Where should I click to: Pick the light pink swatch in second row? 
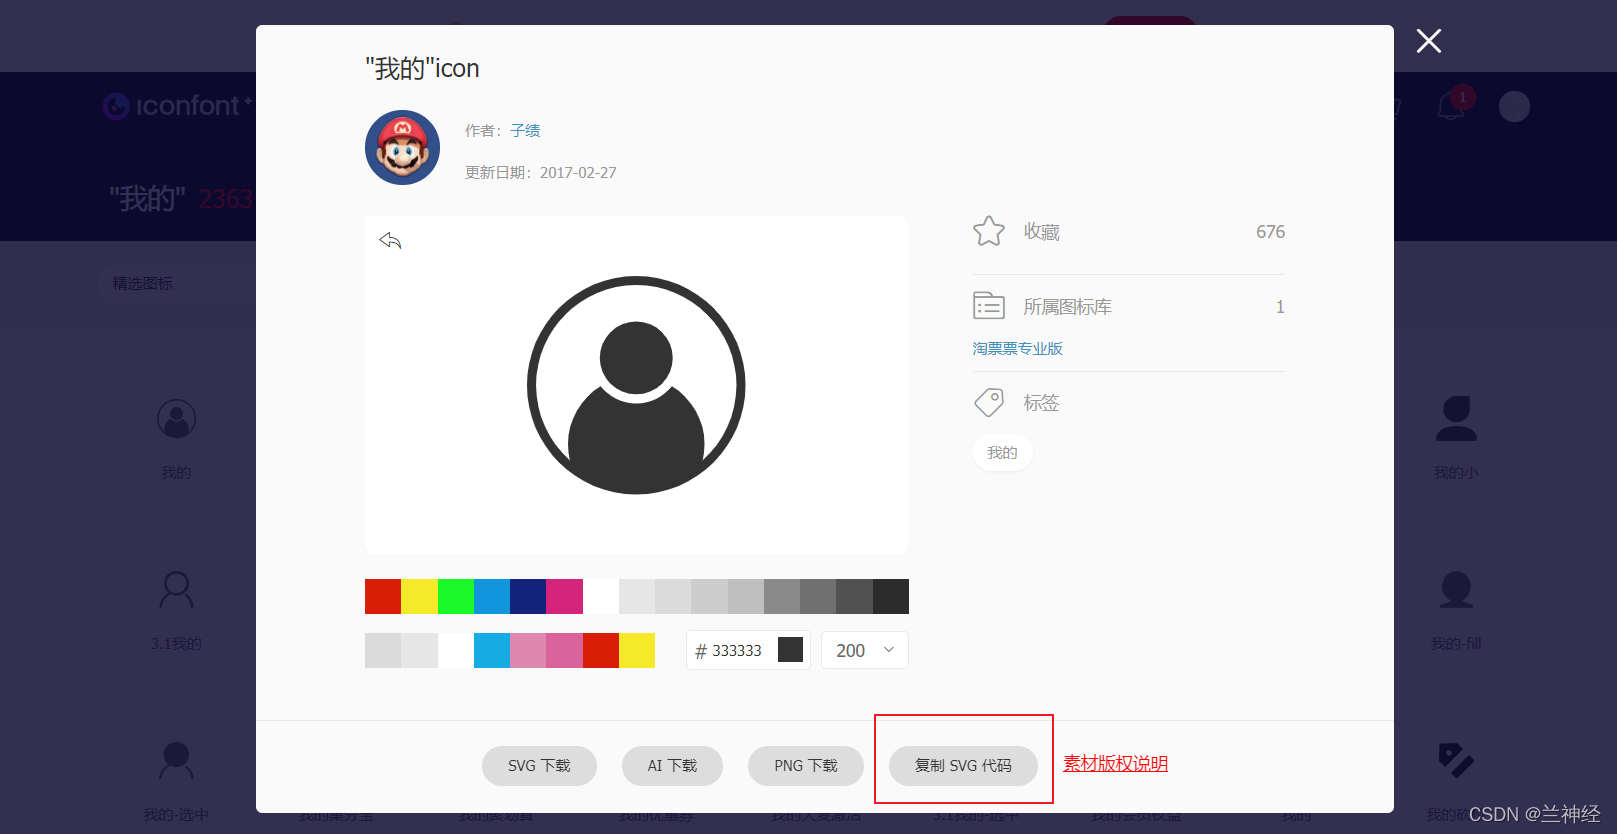528,650
